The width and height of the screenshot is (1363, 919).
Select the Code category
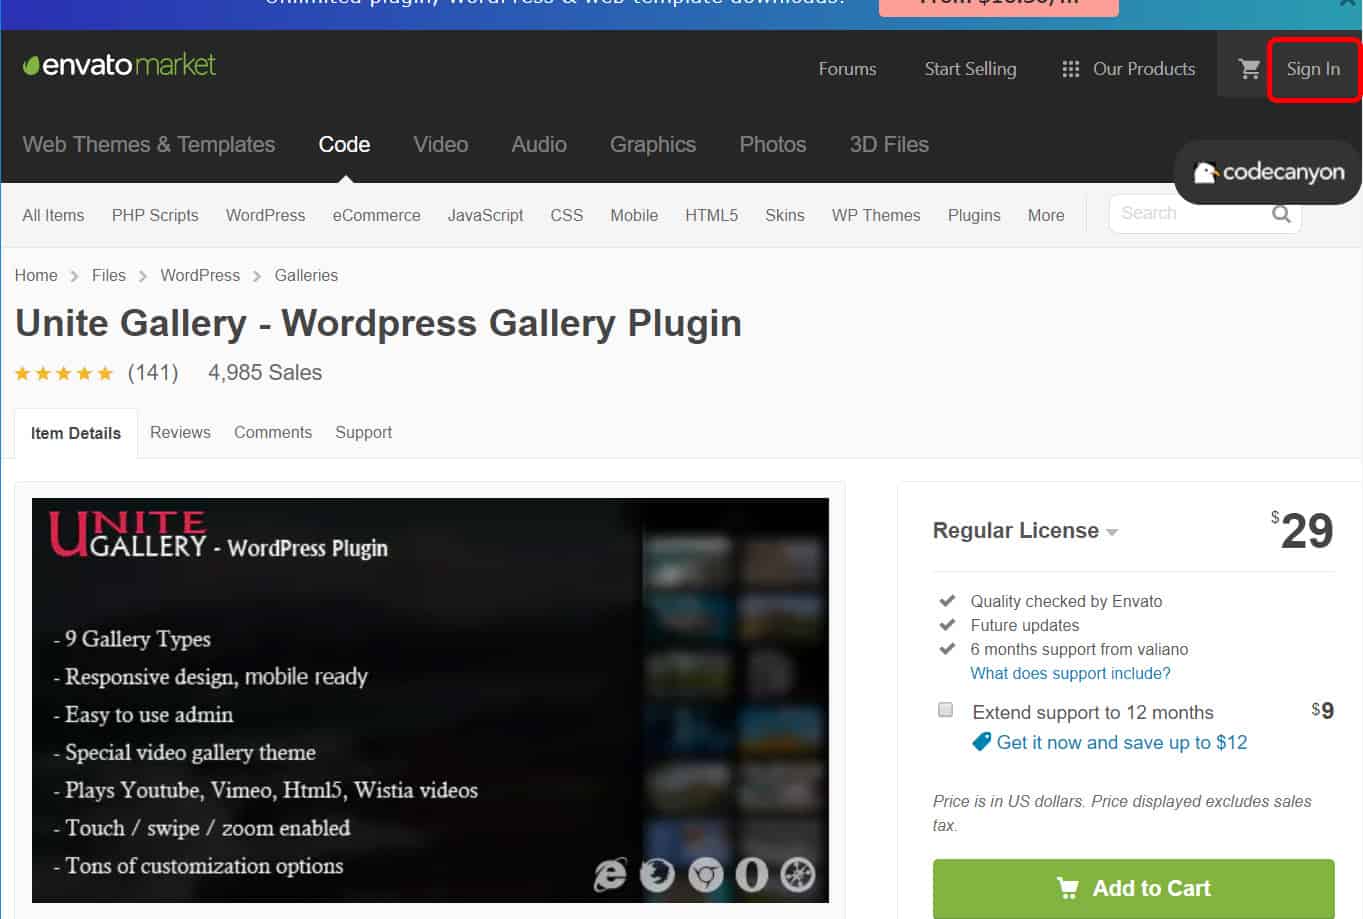pos(344,144)
